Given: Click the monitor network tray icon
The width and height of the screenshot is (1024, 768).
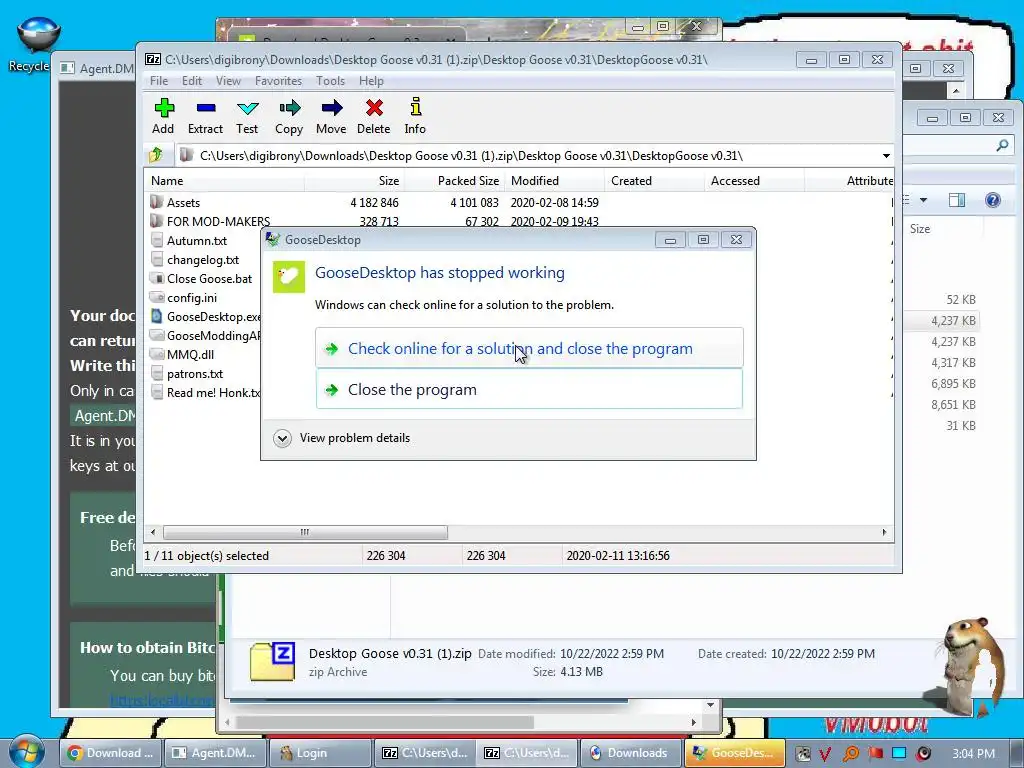Looking at the screenshot, I should 899,754.
